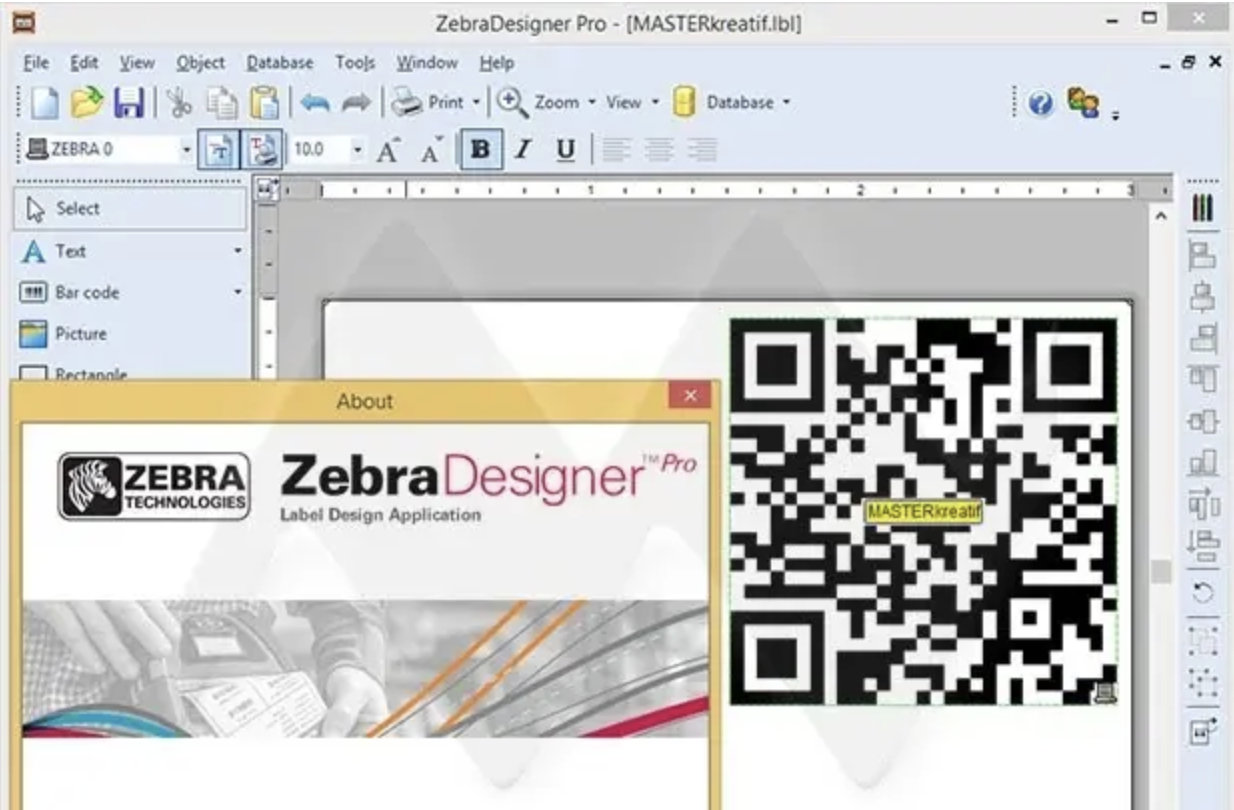Rotate the selected object
This screenshot has height=810, width=1234.
tap(1203, 593)
